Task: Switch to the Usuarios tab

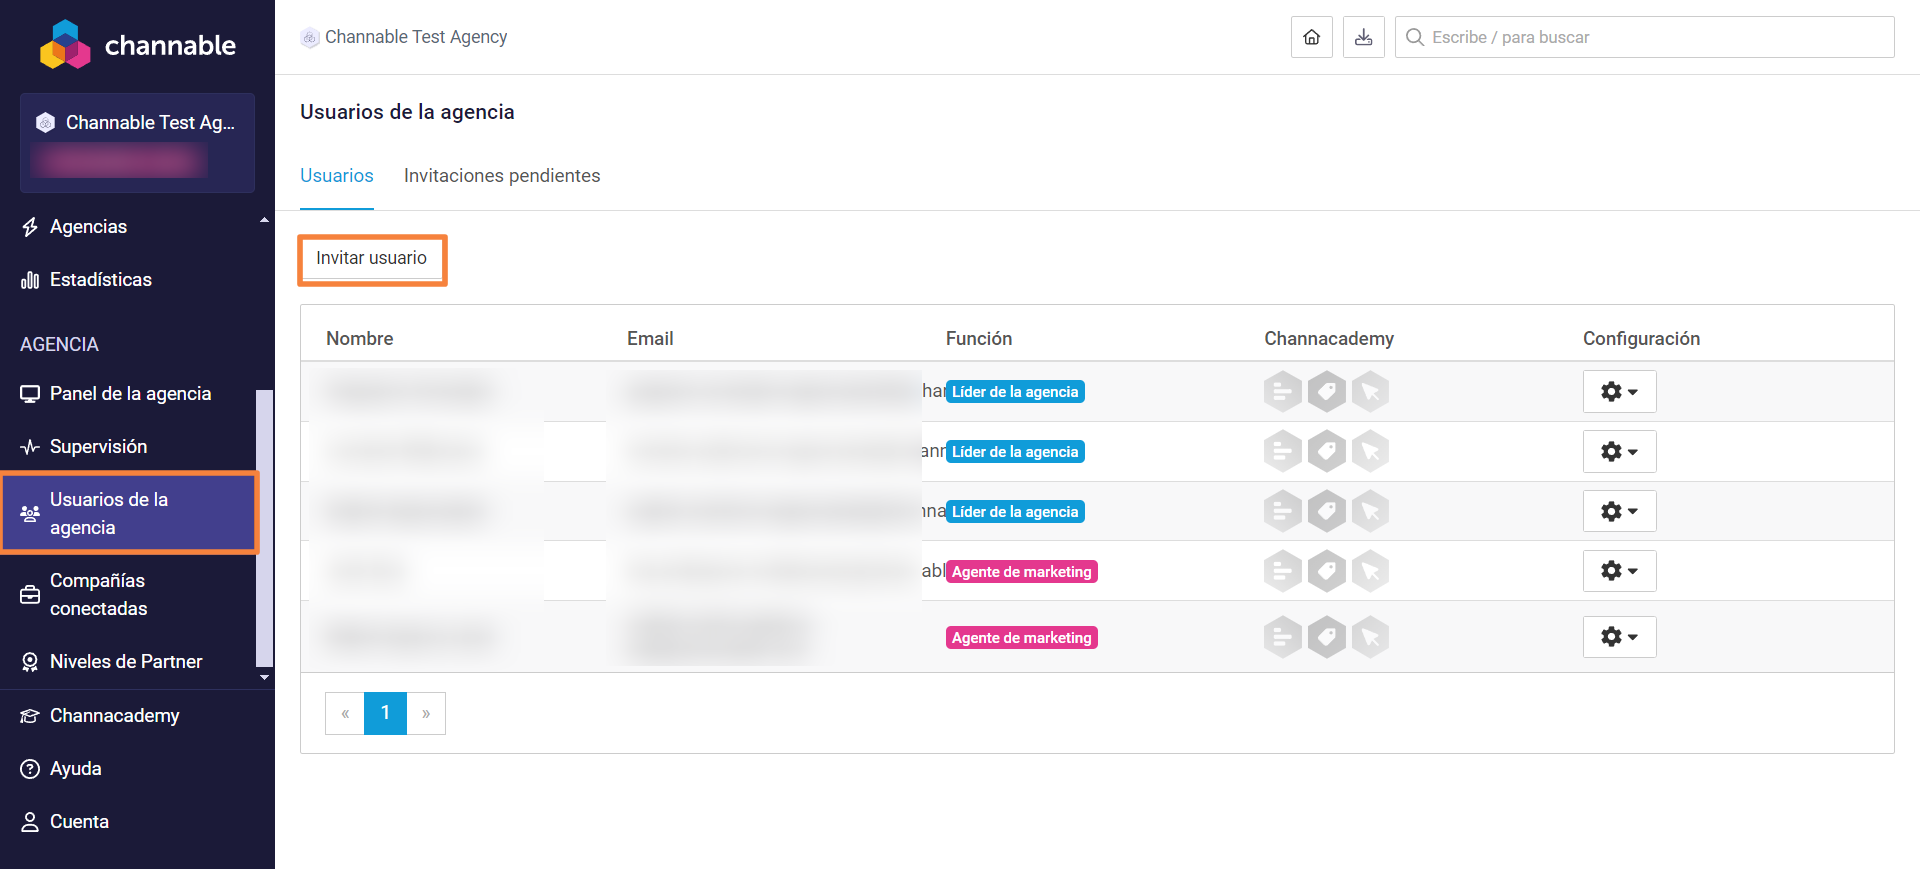Action: 337,176
